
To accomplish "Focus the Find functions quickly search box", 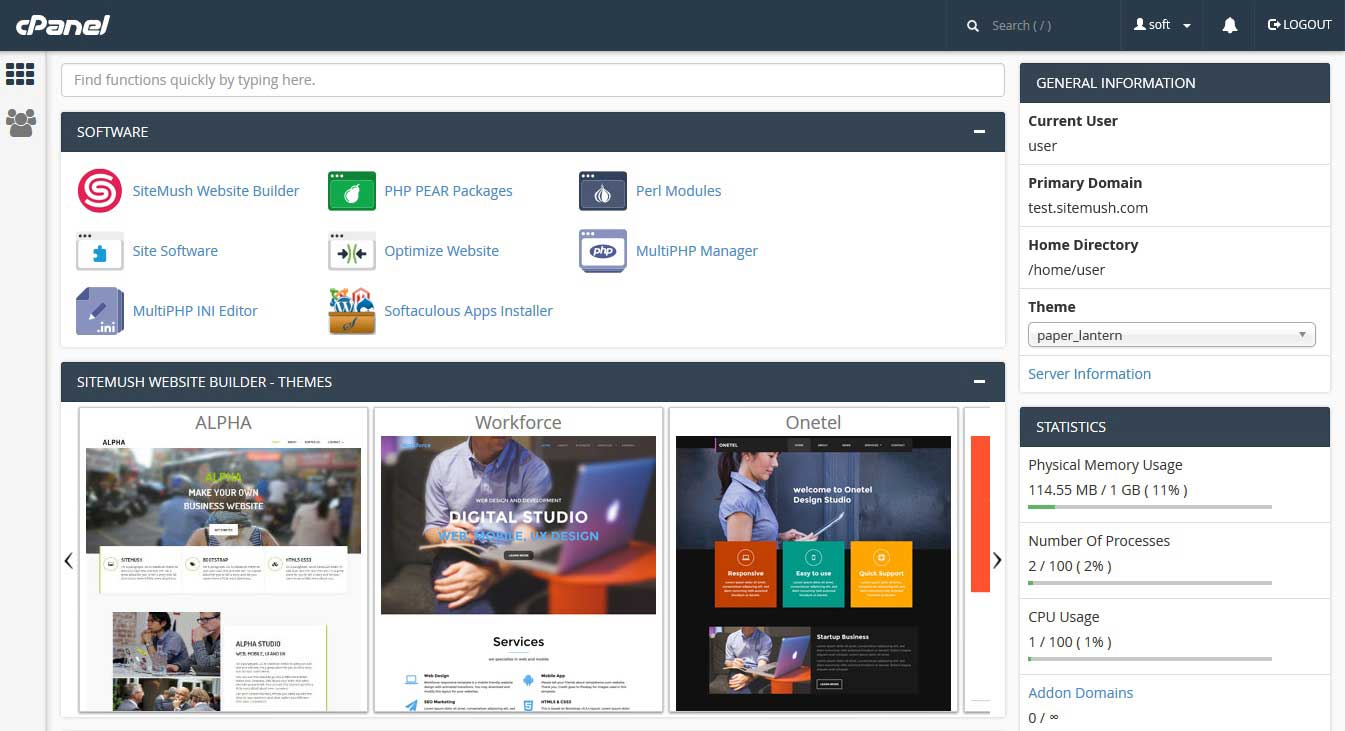I will pos(532,80).
